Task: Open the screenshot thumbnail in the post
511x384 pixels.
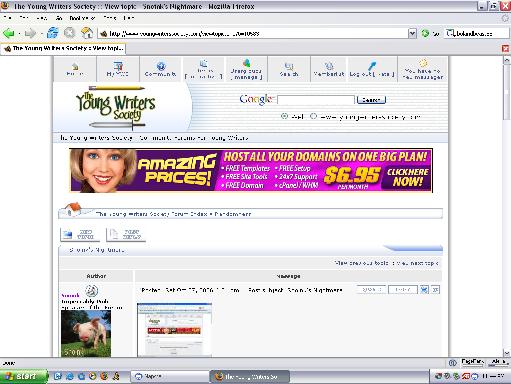Action: pos(174,329)
